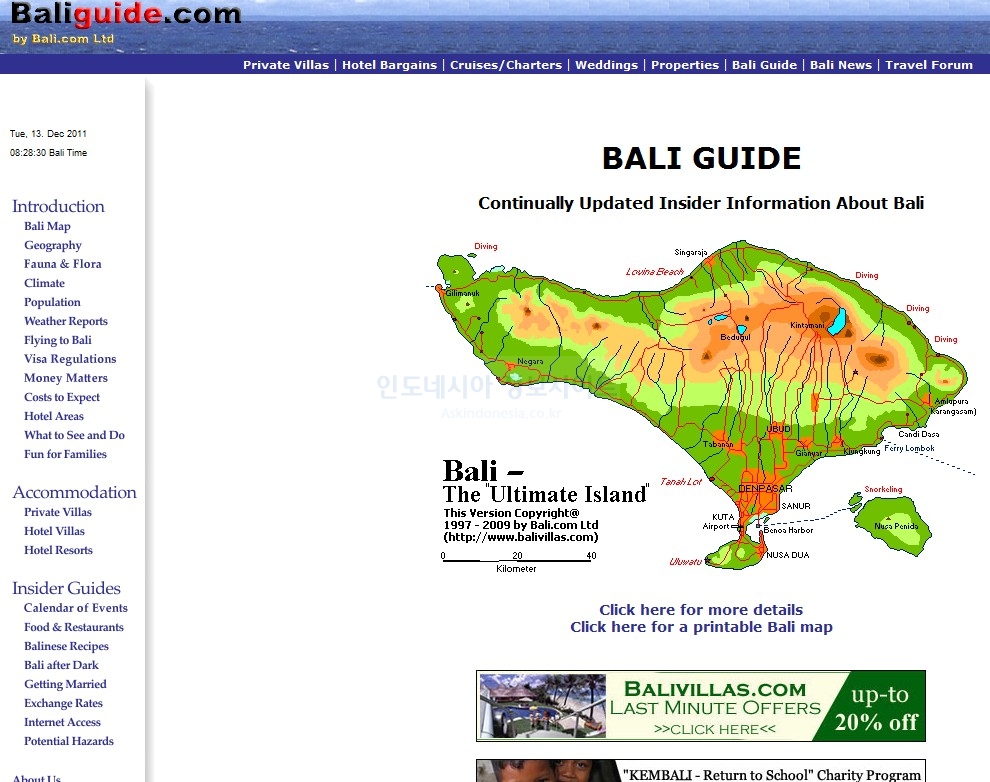Viewport: 990px width, 782px height.
Task: Click the Bali after Dark link
Action: point(61,665)
